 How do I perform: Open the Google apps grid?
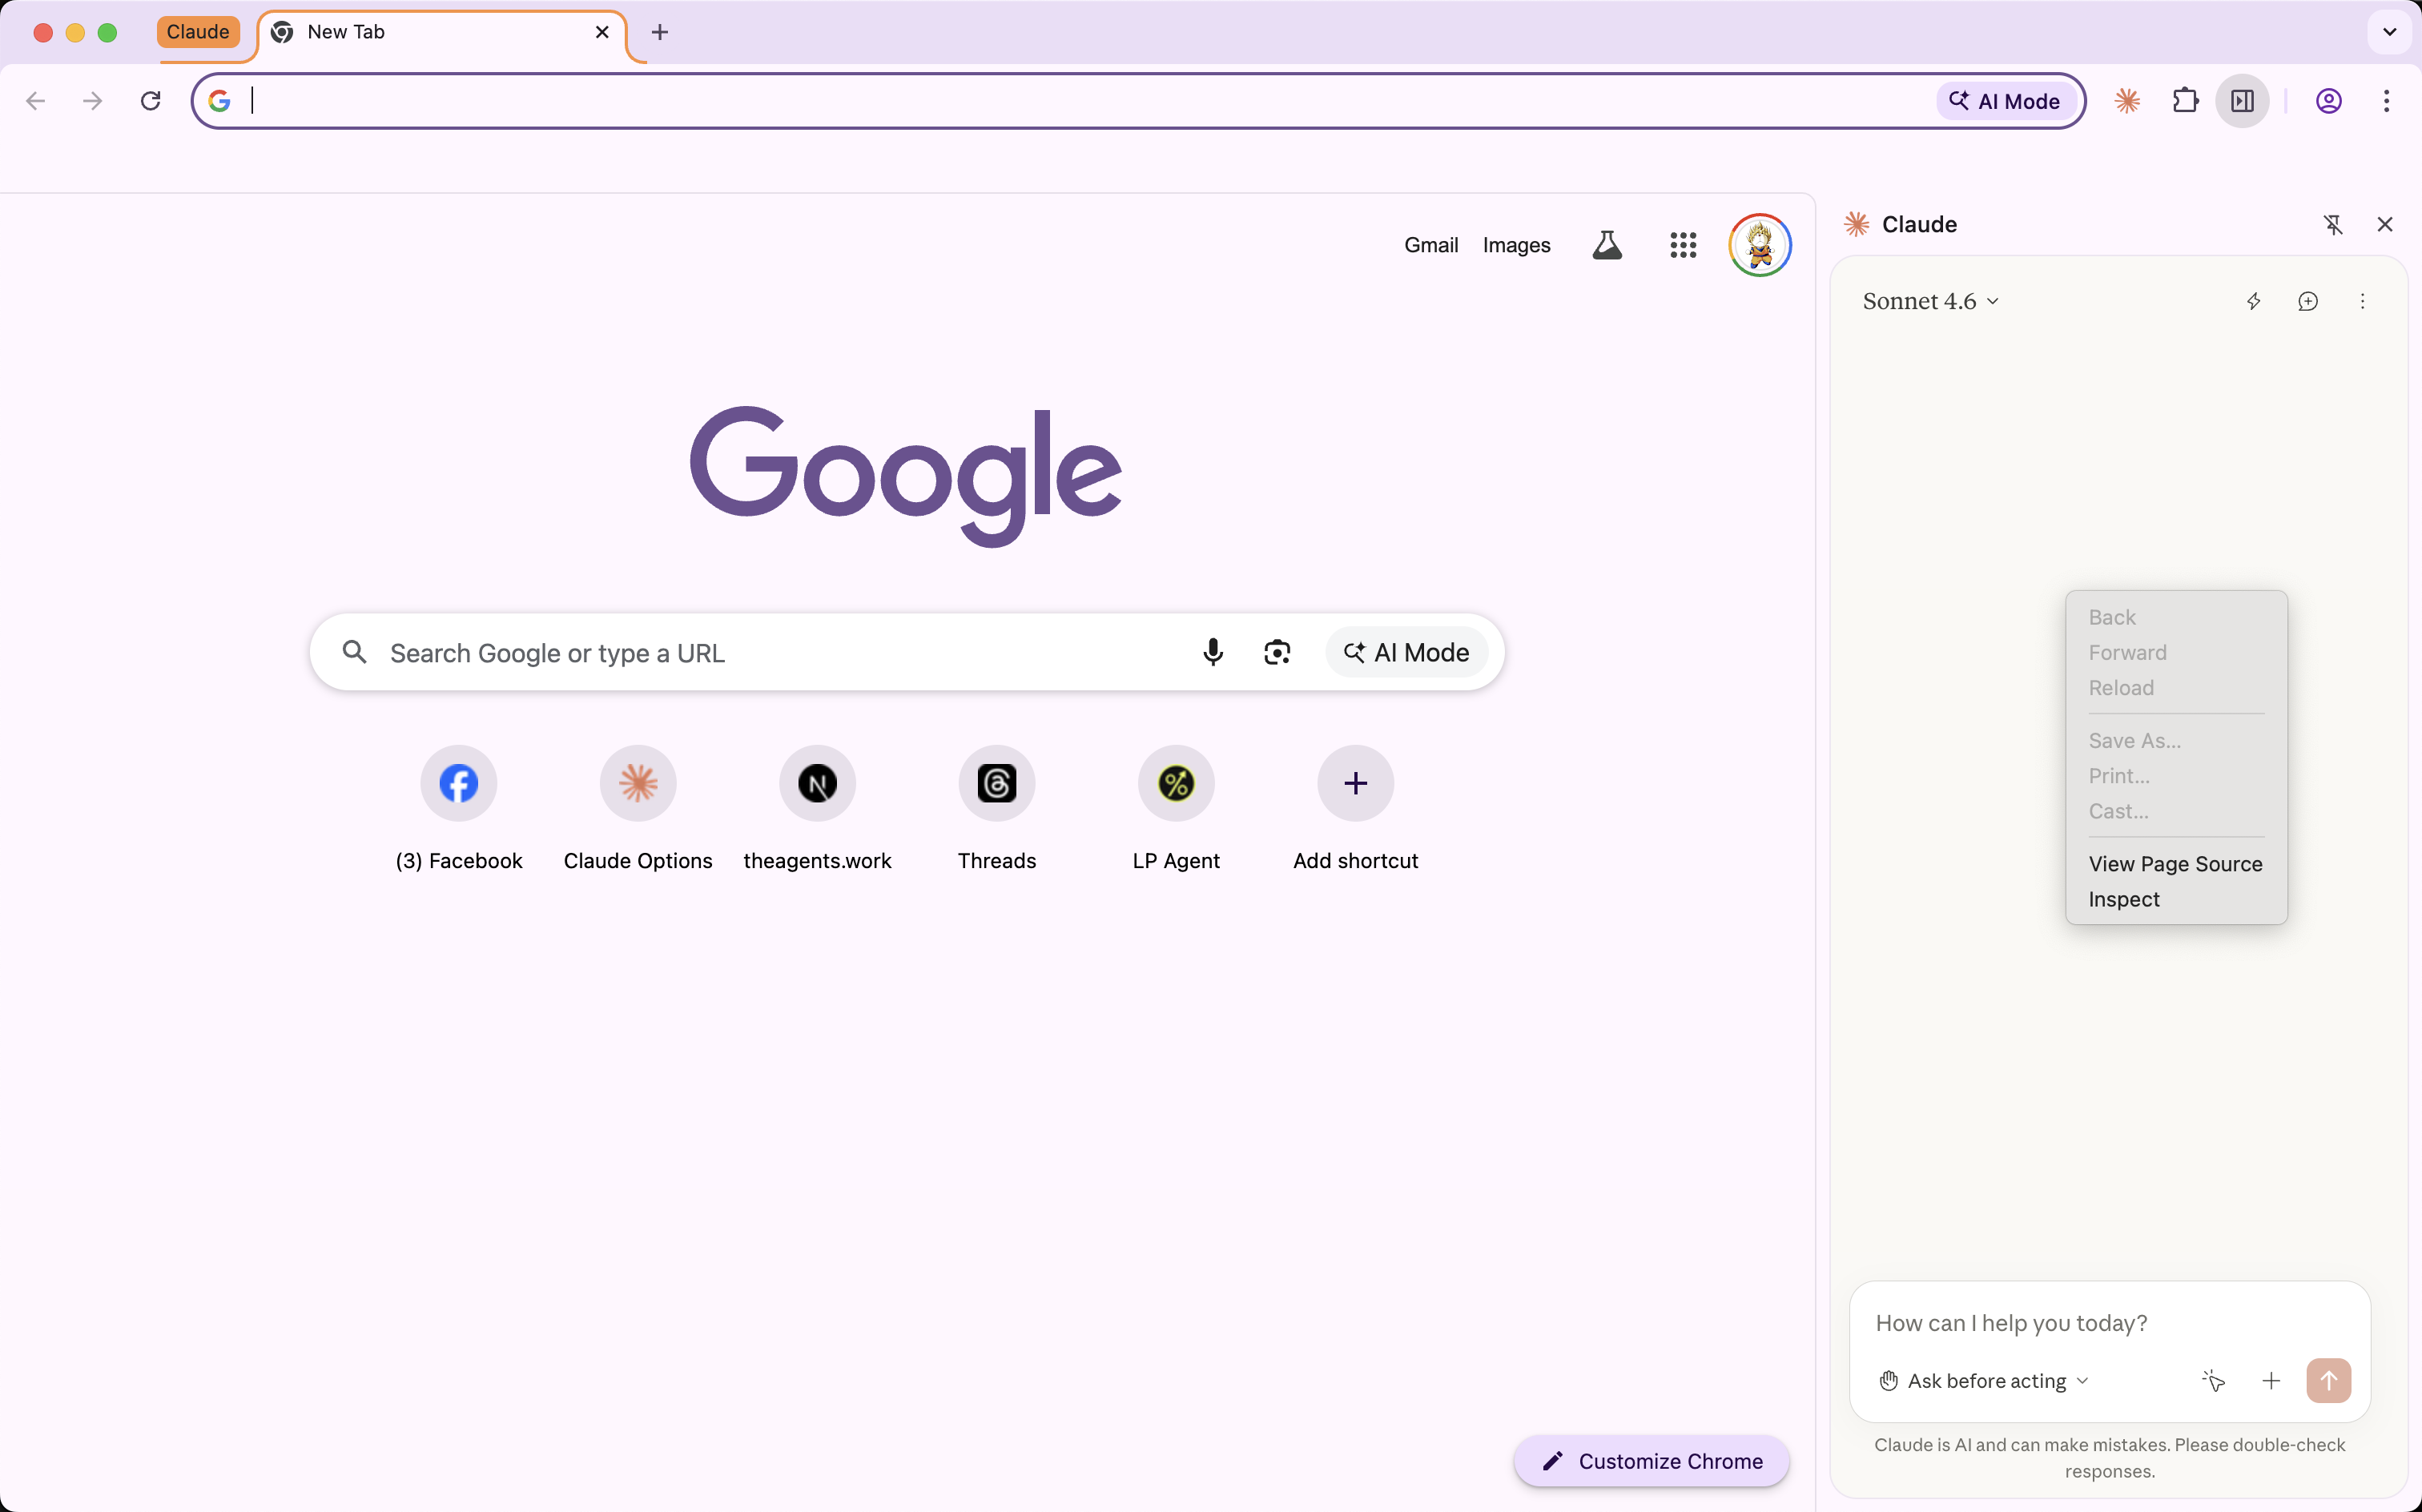pos(1683,245)
